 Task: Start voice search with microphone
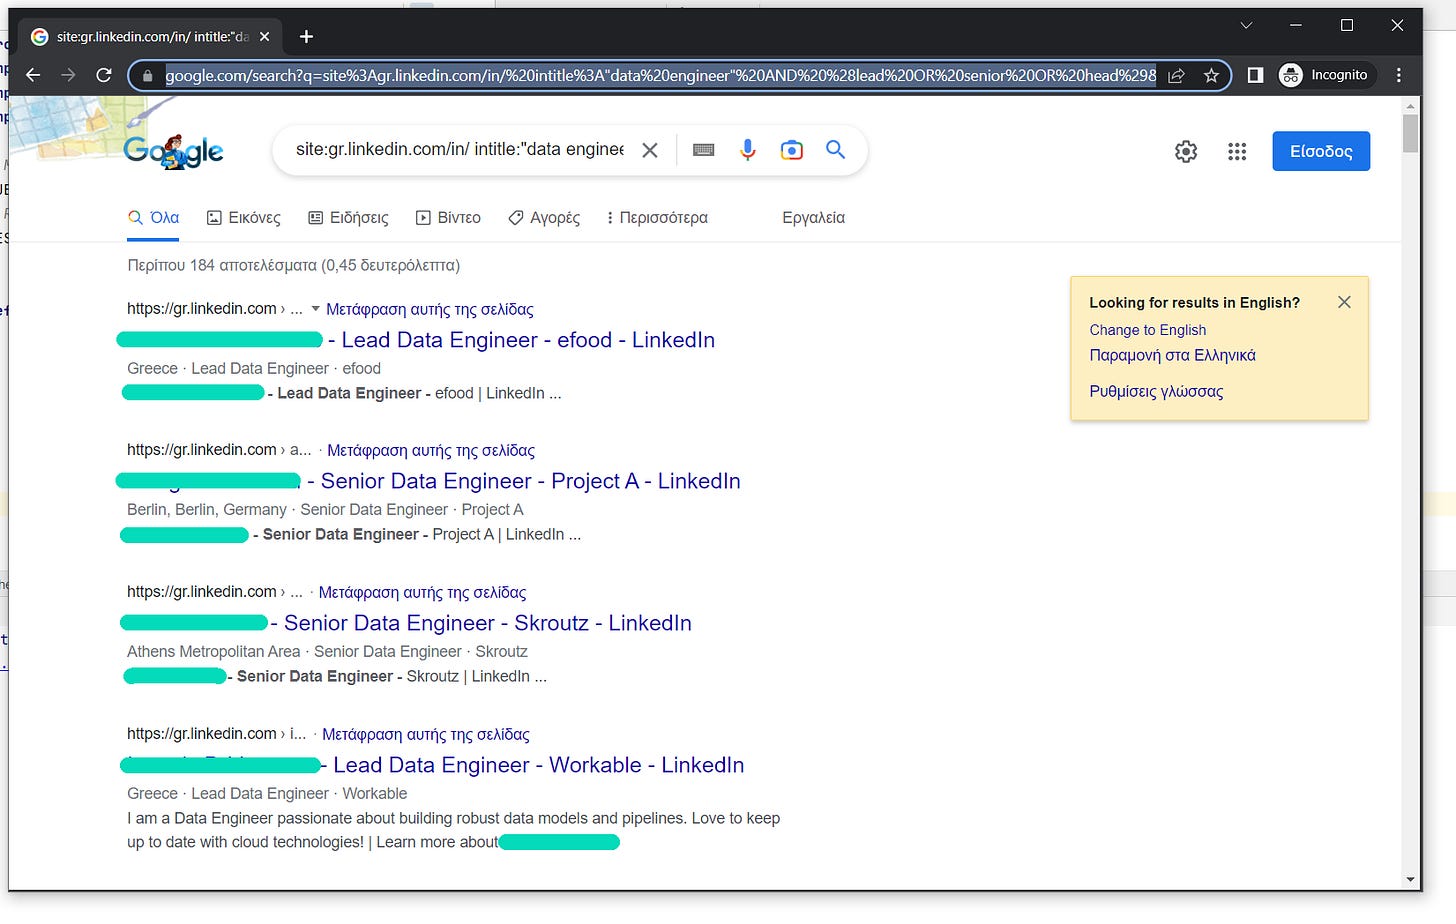747,150
